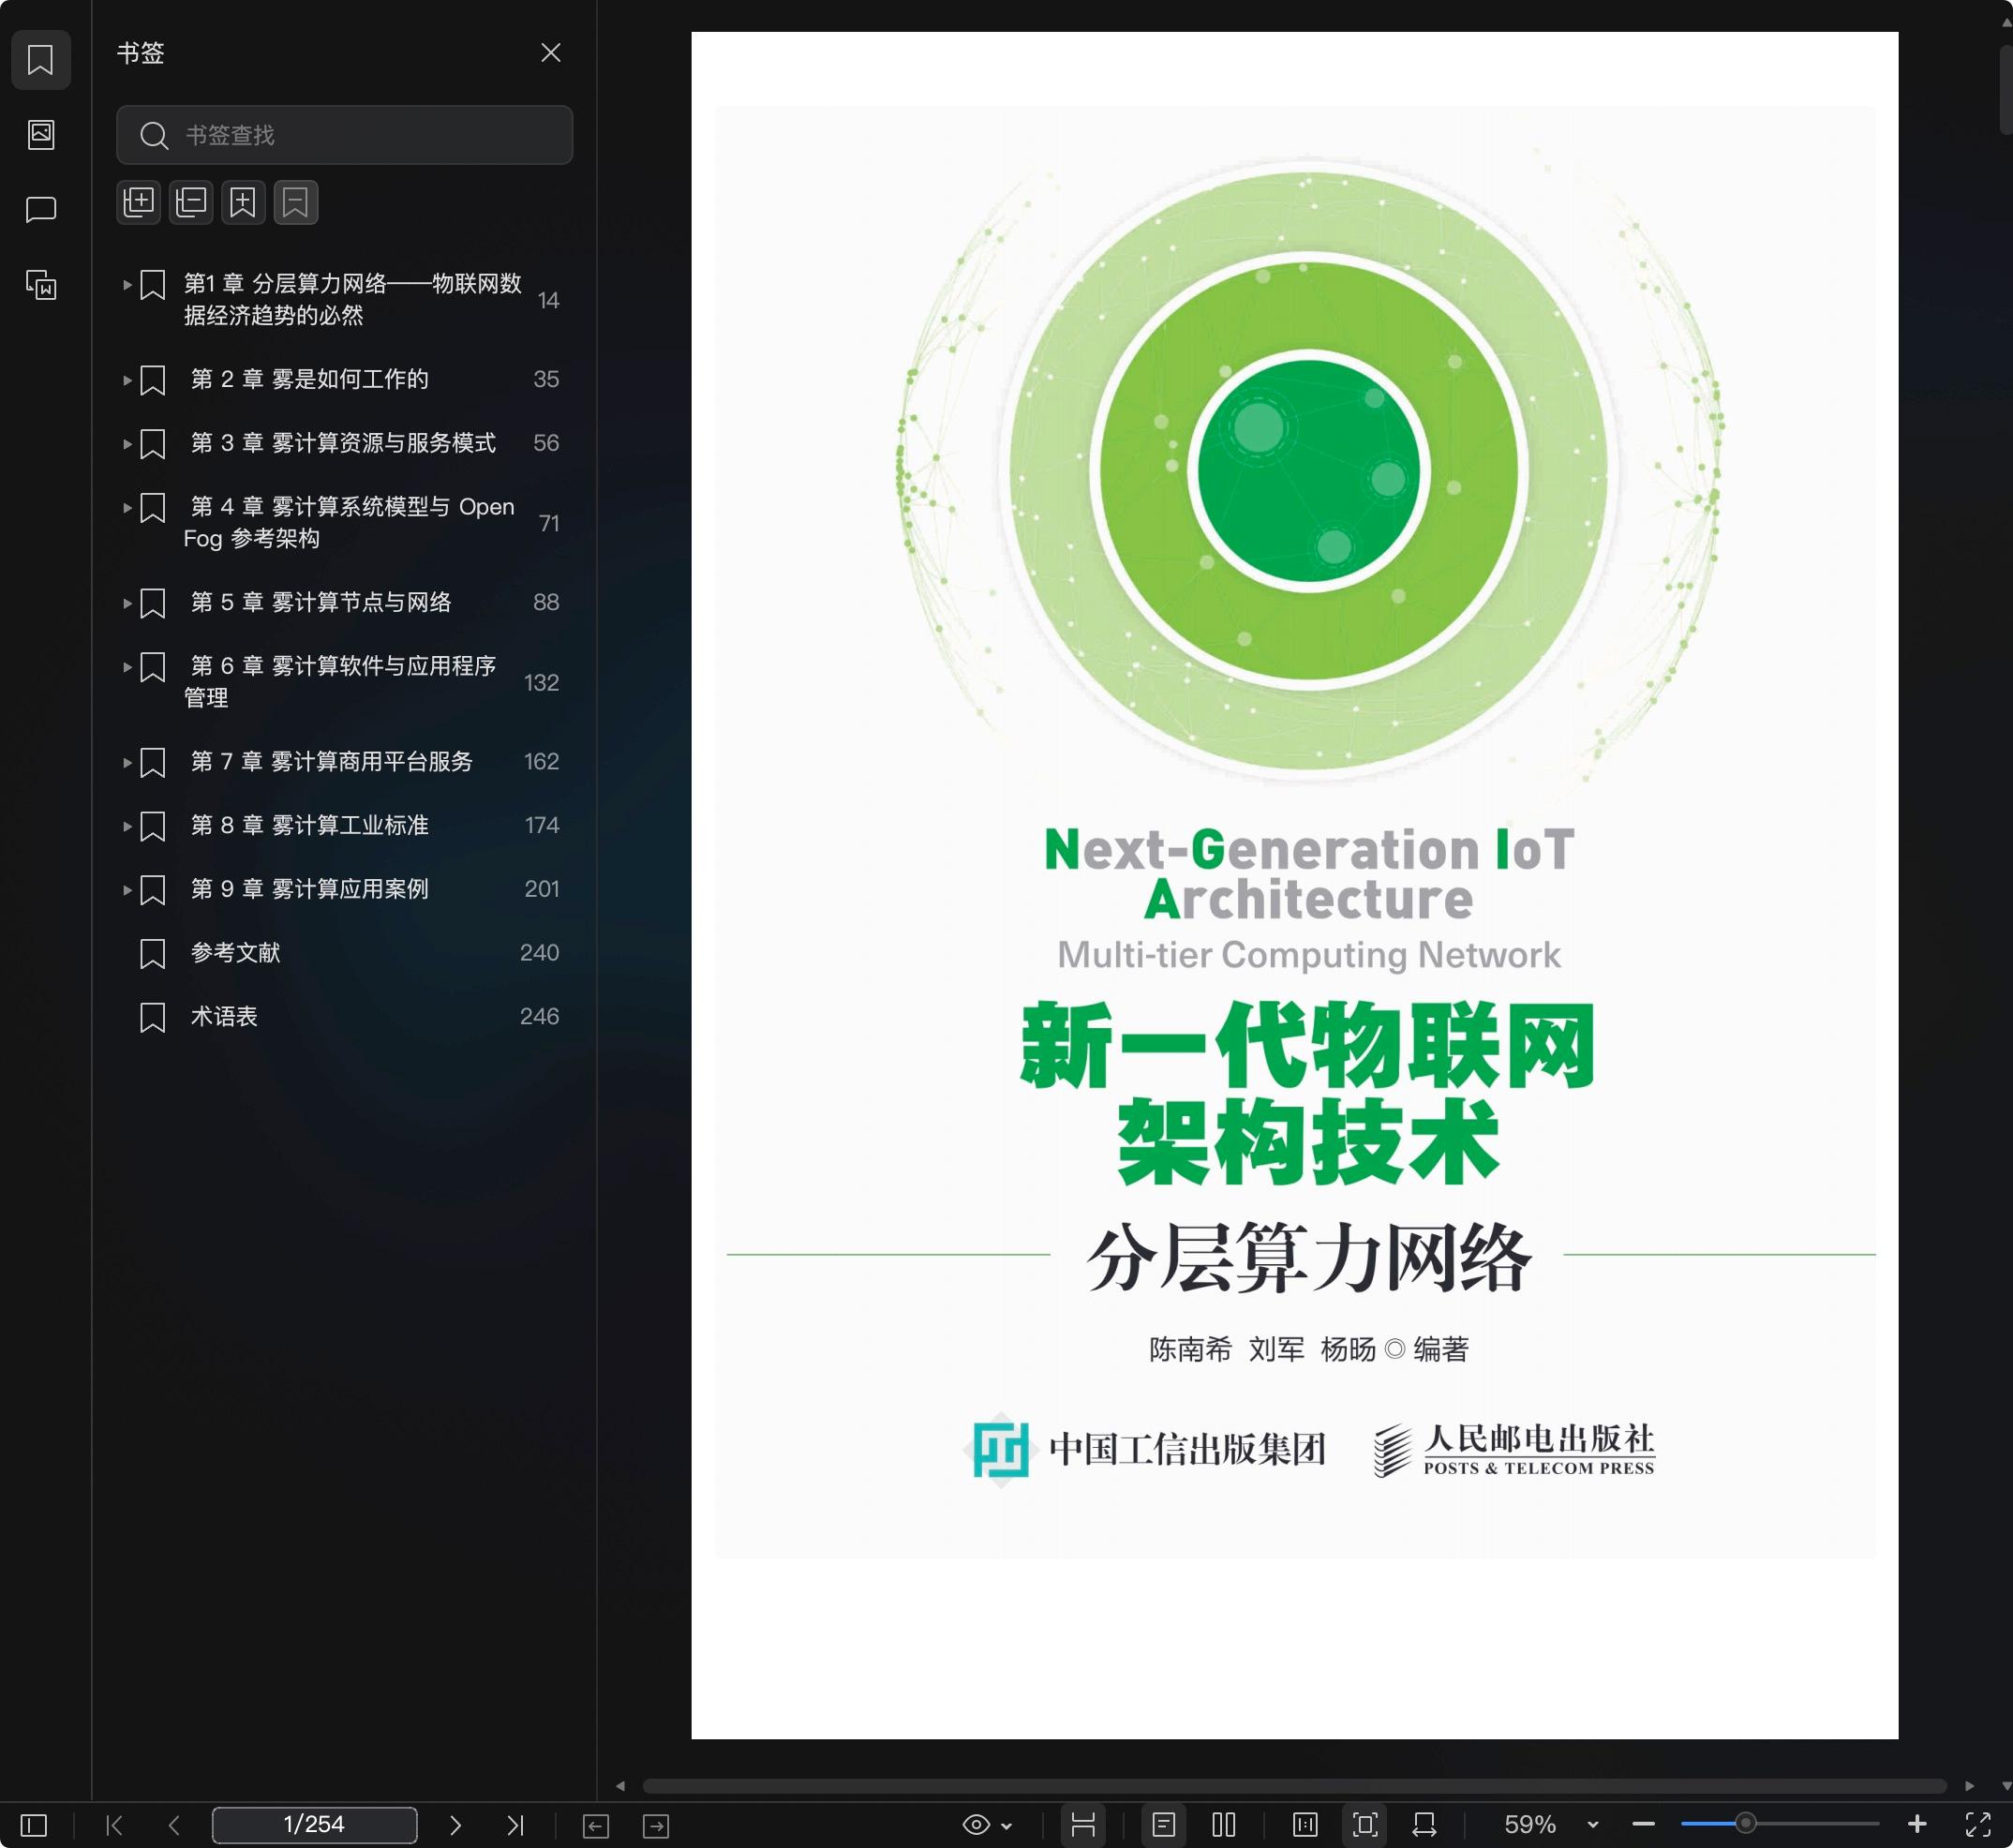Viewport: 2013px width, 1848px height.
Task: Open the page thumbnails panel
Action: tap(40, 135)
